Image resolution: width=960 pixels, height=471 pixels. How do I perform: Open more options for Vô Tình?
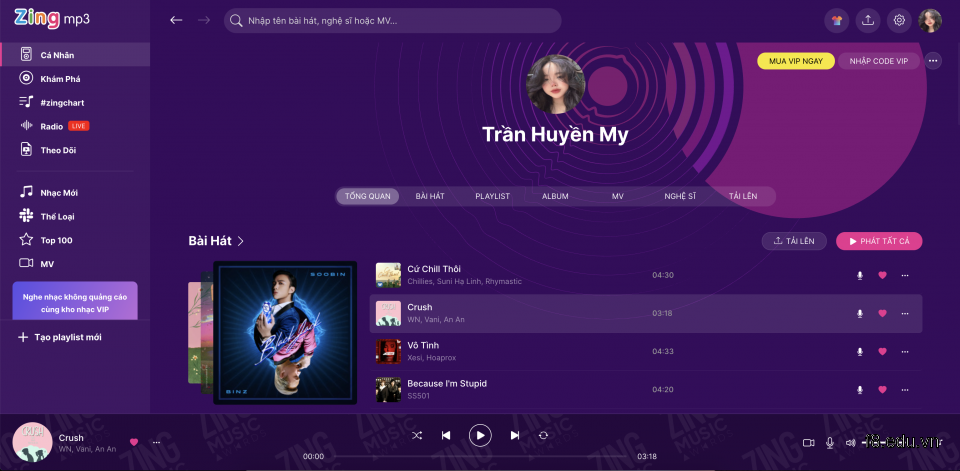[x=905, y=352]
